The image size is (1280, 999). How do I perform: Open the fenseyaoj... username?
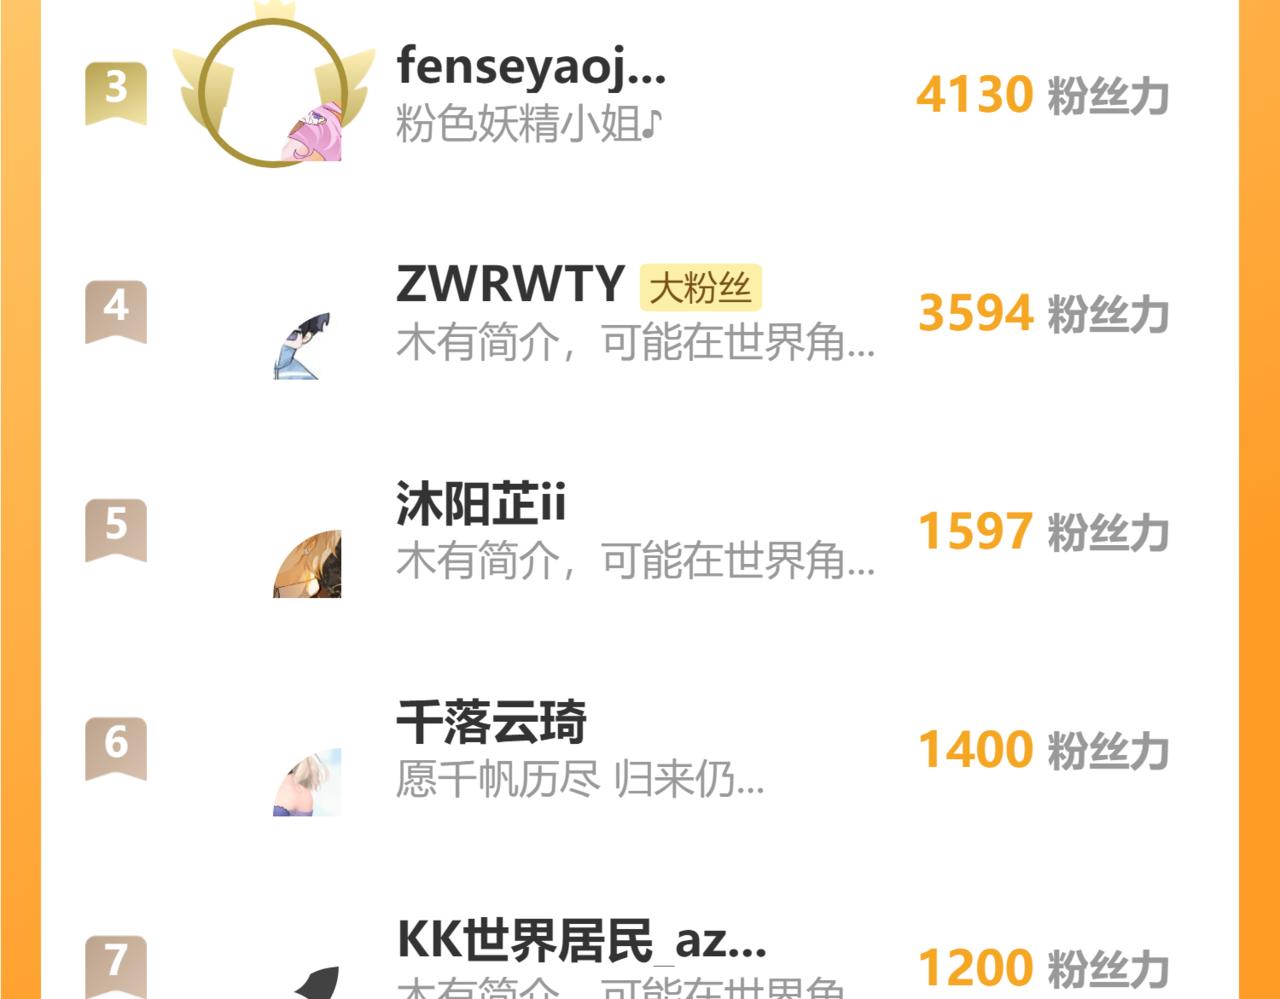coord(531,68)
